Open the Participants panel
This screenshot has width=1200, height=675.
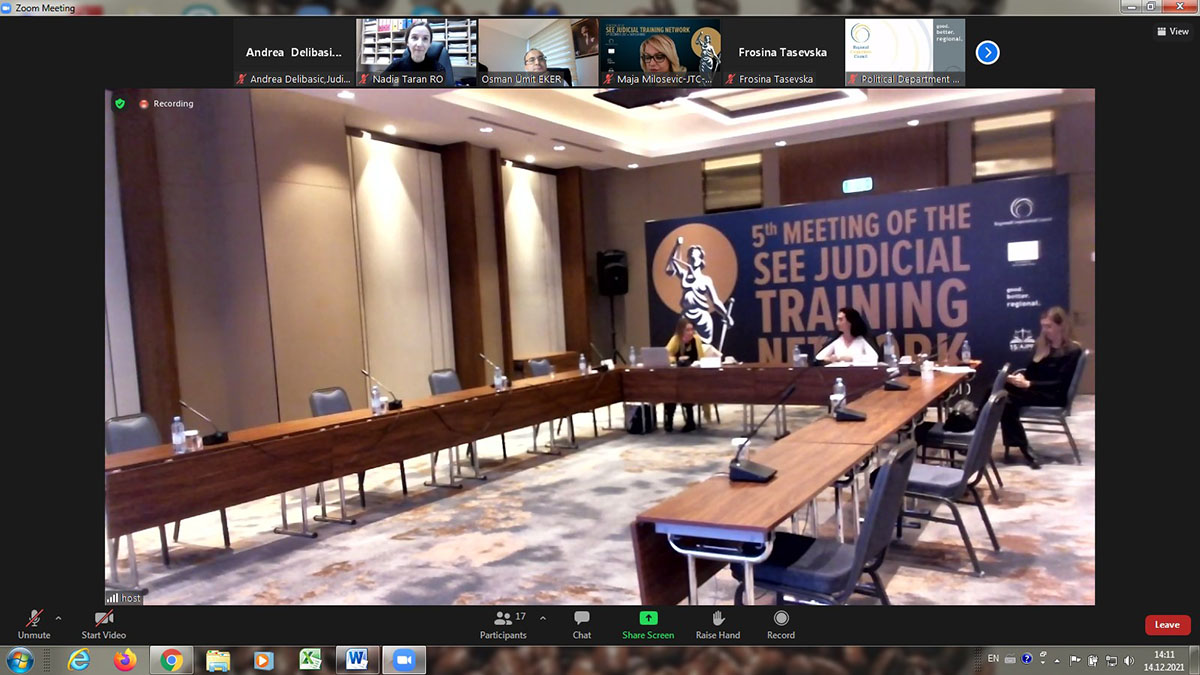pyautogui.click(x=503, y=624)
